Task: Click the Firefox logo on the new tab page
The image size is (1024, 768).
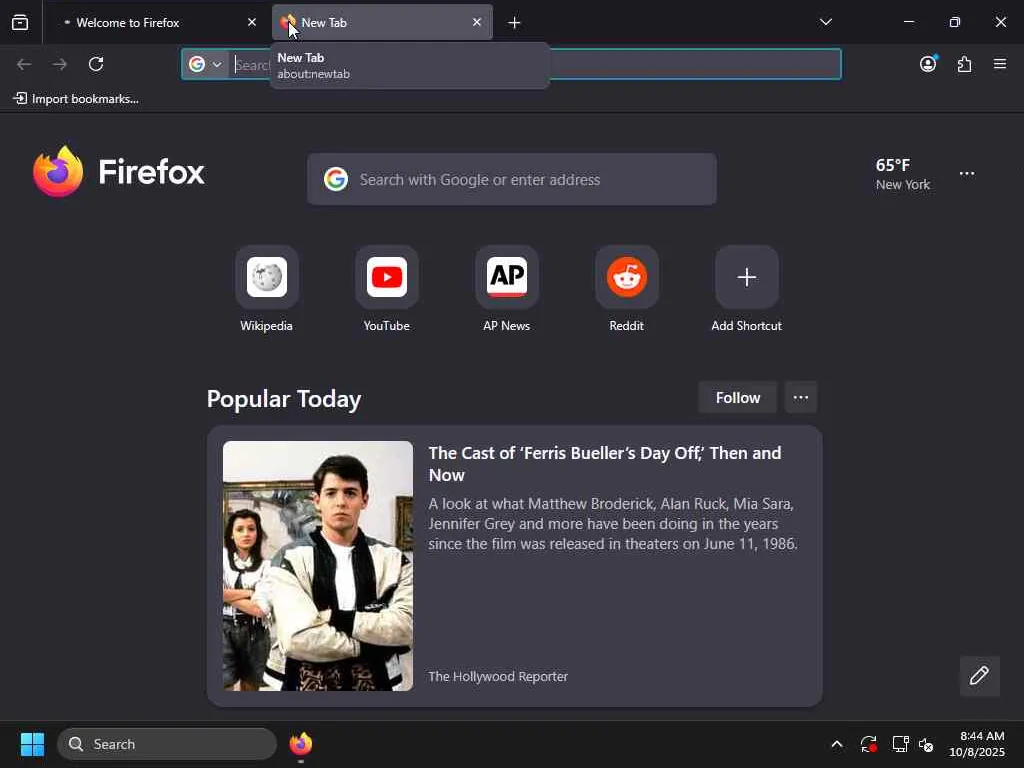Action: click(x=119, y=172)
